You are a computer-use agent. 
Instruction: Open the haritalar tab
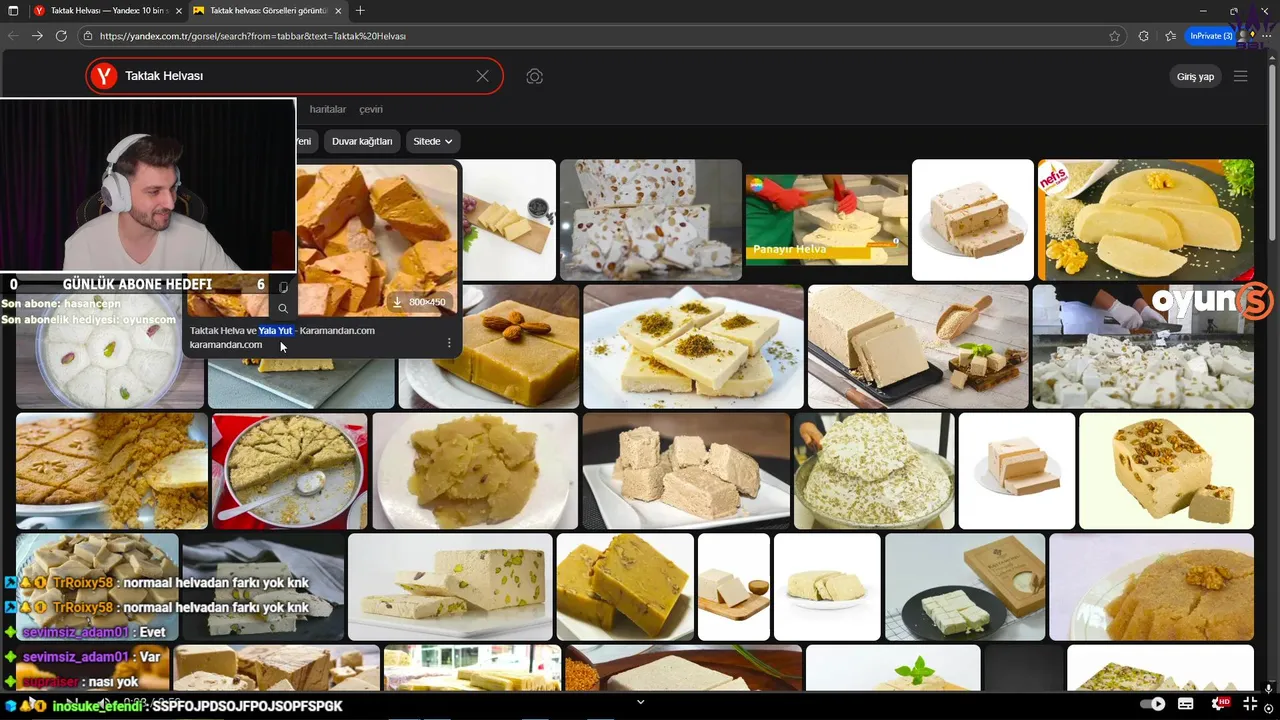[x=328, y=109]
